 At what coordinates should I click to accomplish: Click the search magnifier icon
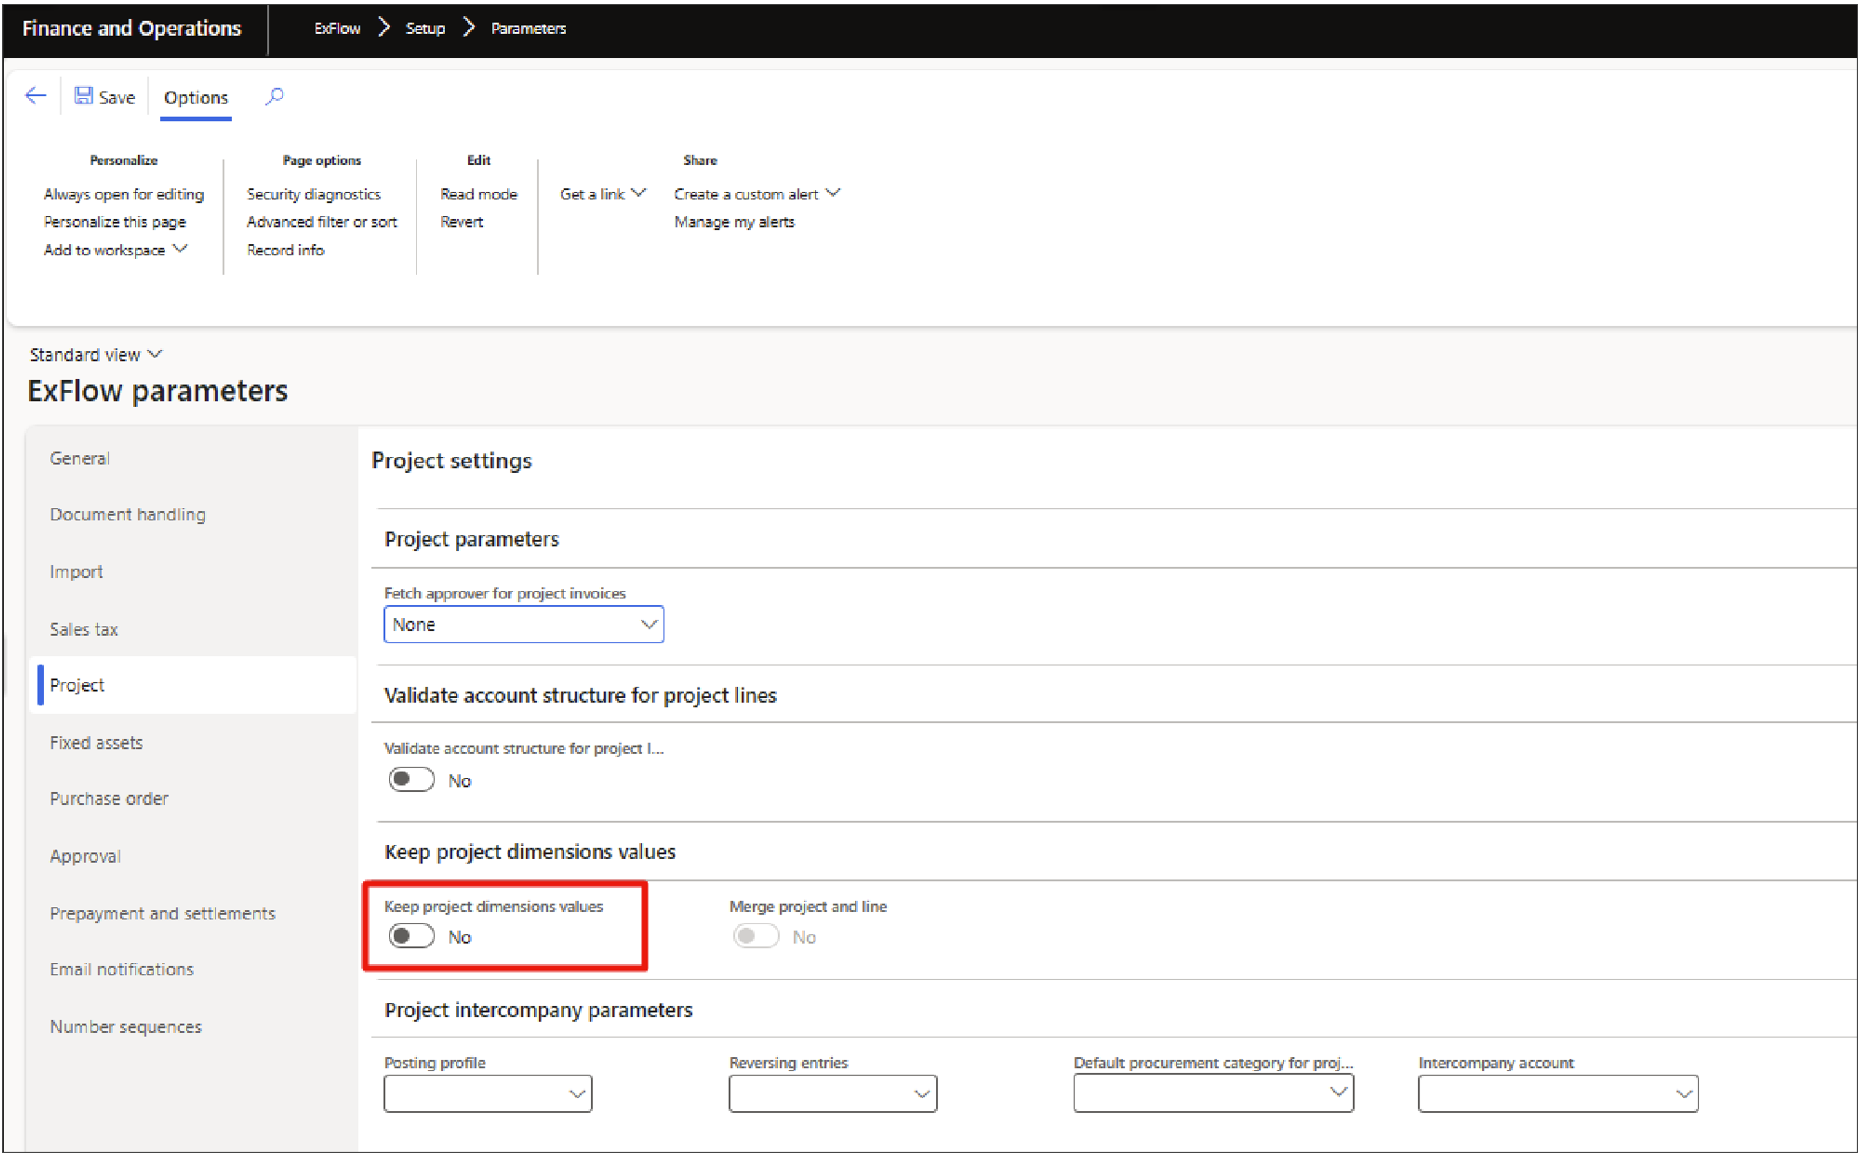tap(274, 96)
